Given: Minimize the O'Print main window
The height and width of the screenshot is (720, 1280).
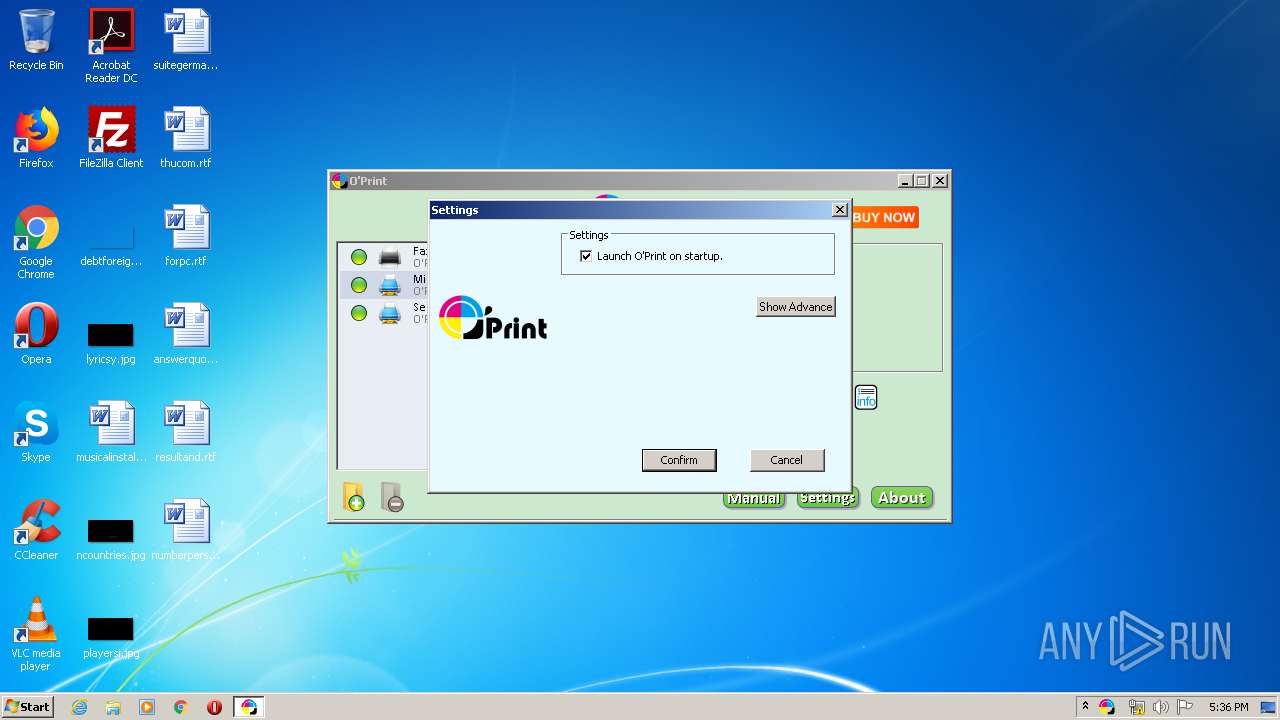Looking at the screenshot, I should click(x=905, y=181).
